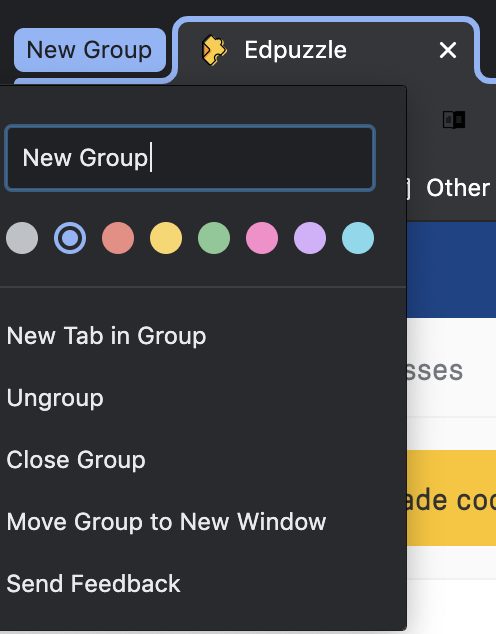Choose Send Feedback from the menu

tap(203, 583)
